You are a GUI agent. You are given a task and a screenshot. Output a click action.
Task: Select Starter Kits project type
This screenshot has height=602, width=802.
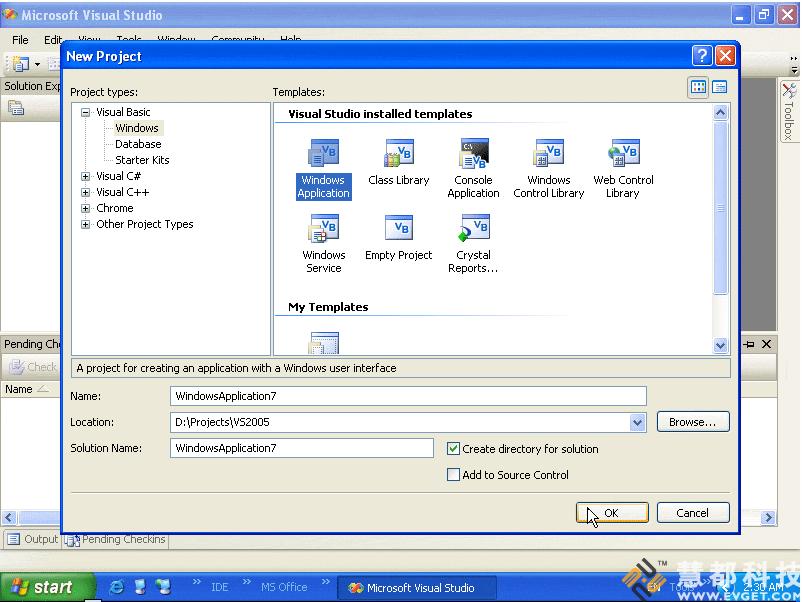click(142, 160)
